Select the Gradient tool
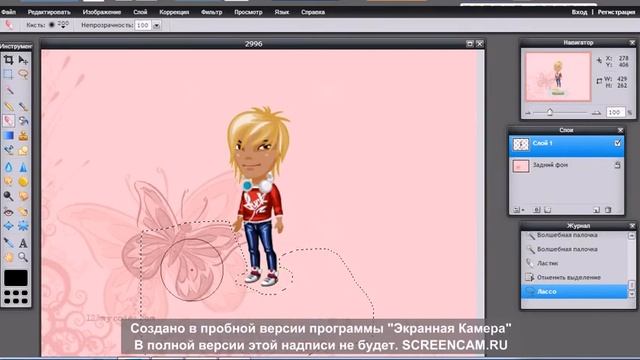The width and height of the screenshot is (640, 360). tap(9, 136)
